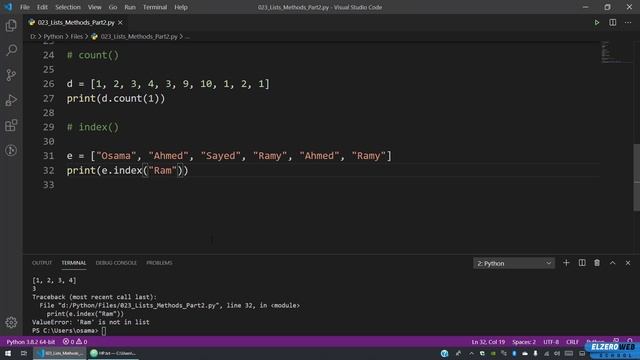Click the Files breadcrumb folder
Screen dimensions: 640x360
click(x=77, y=36)
